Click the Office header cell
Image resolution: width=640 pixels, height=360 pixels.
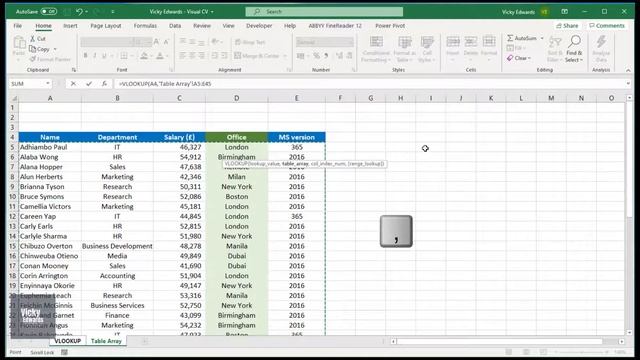(237, 137)
